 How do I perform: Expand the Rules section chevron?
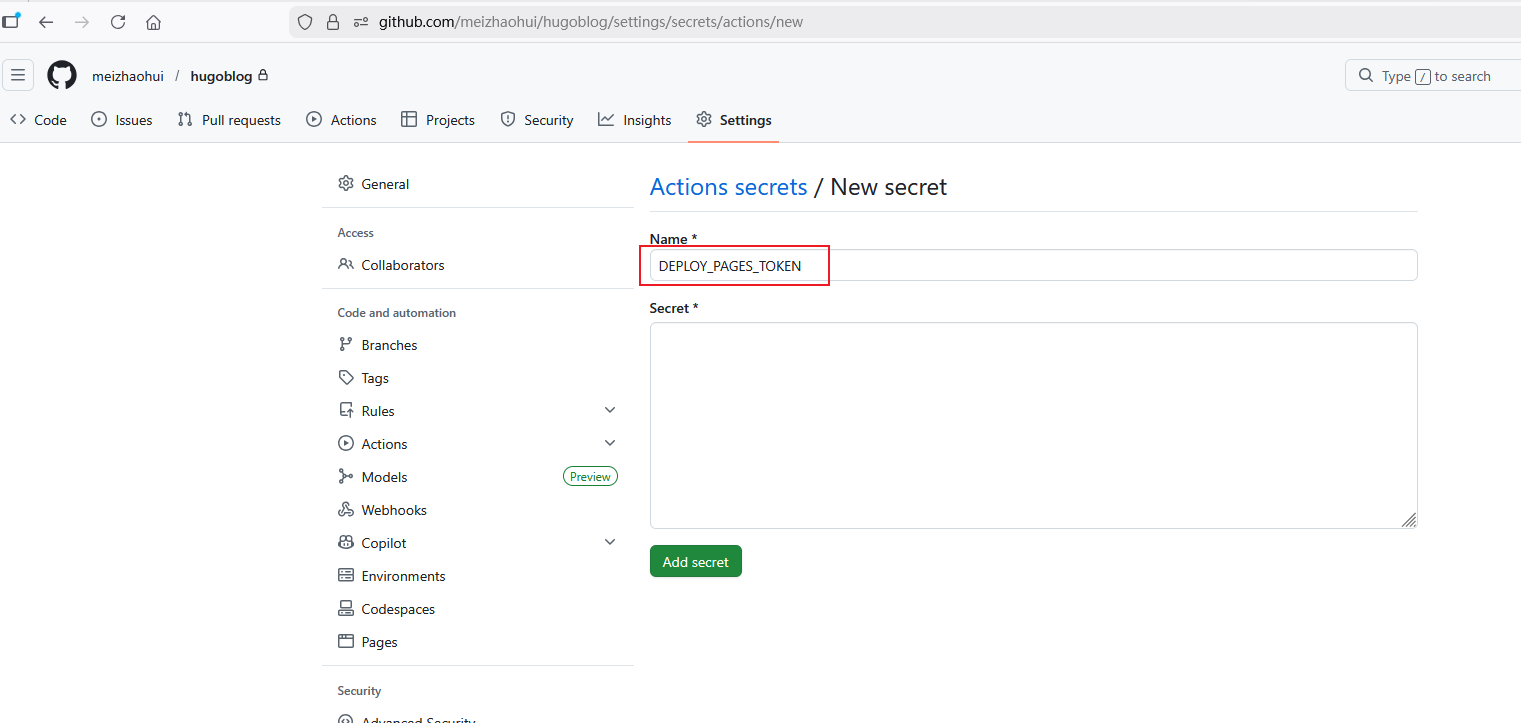click(x=610, y=410)
